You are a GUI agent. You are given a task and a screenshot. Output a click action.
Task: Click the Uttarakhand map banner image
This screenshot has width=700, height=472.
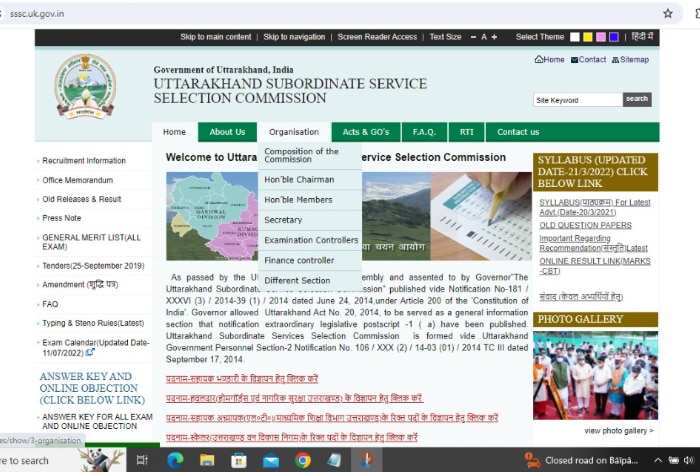212,216
